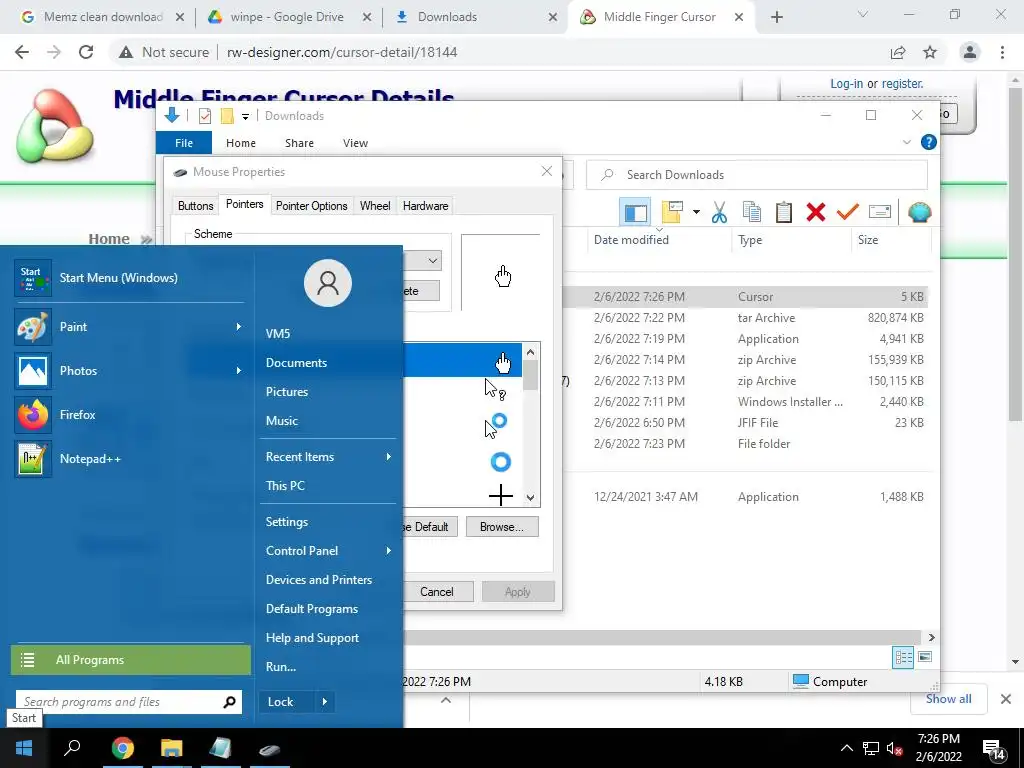Switch to Hardware tab

click(425, 206)
